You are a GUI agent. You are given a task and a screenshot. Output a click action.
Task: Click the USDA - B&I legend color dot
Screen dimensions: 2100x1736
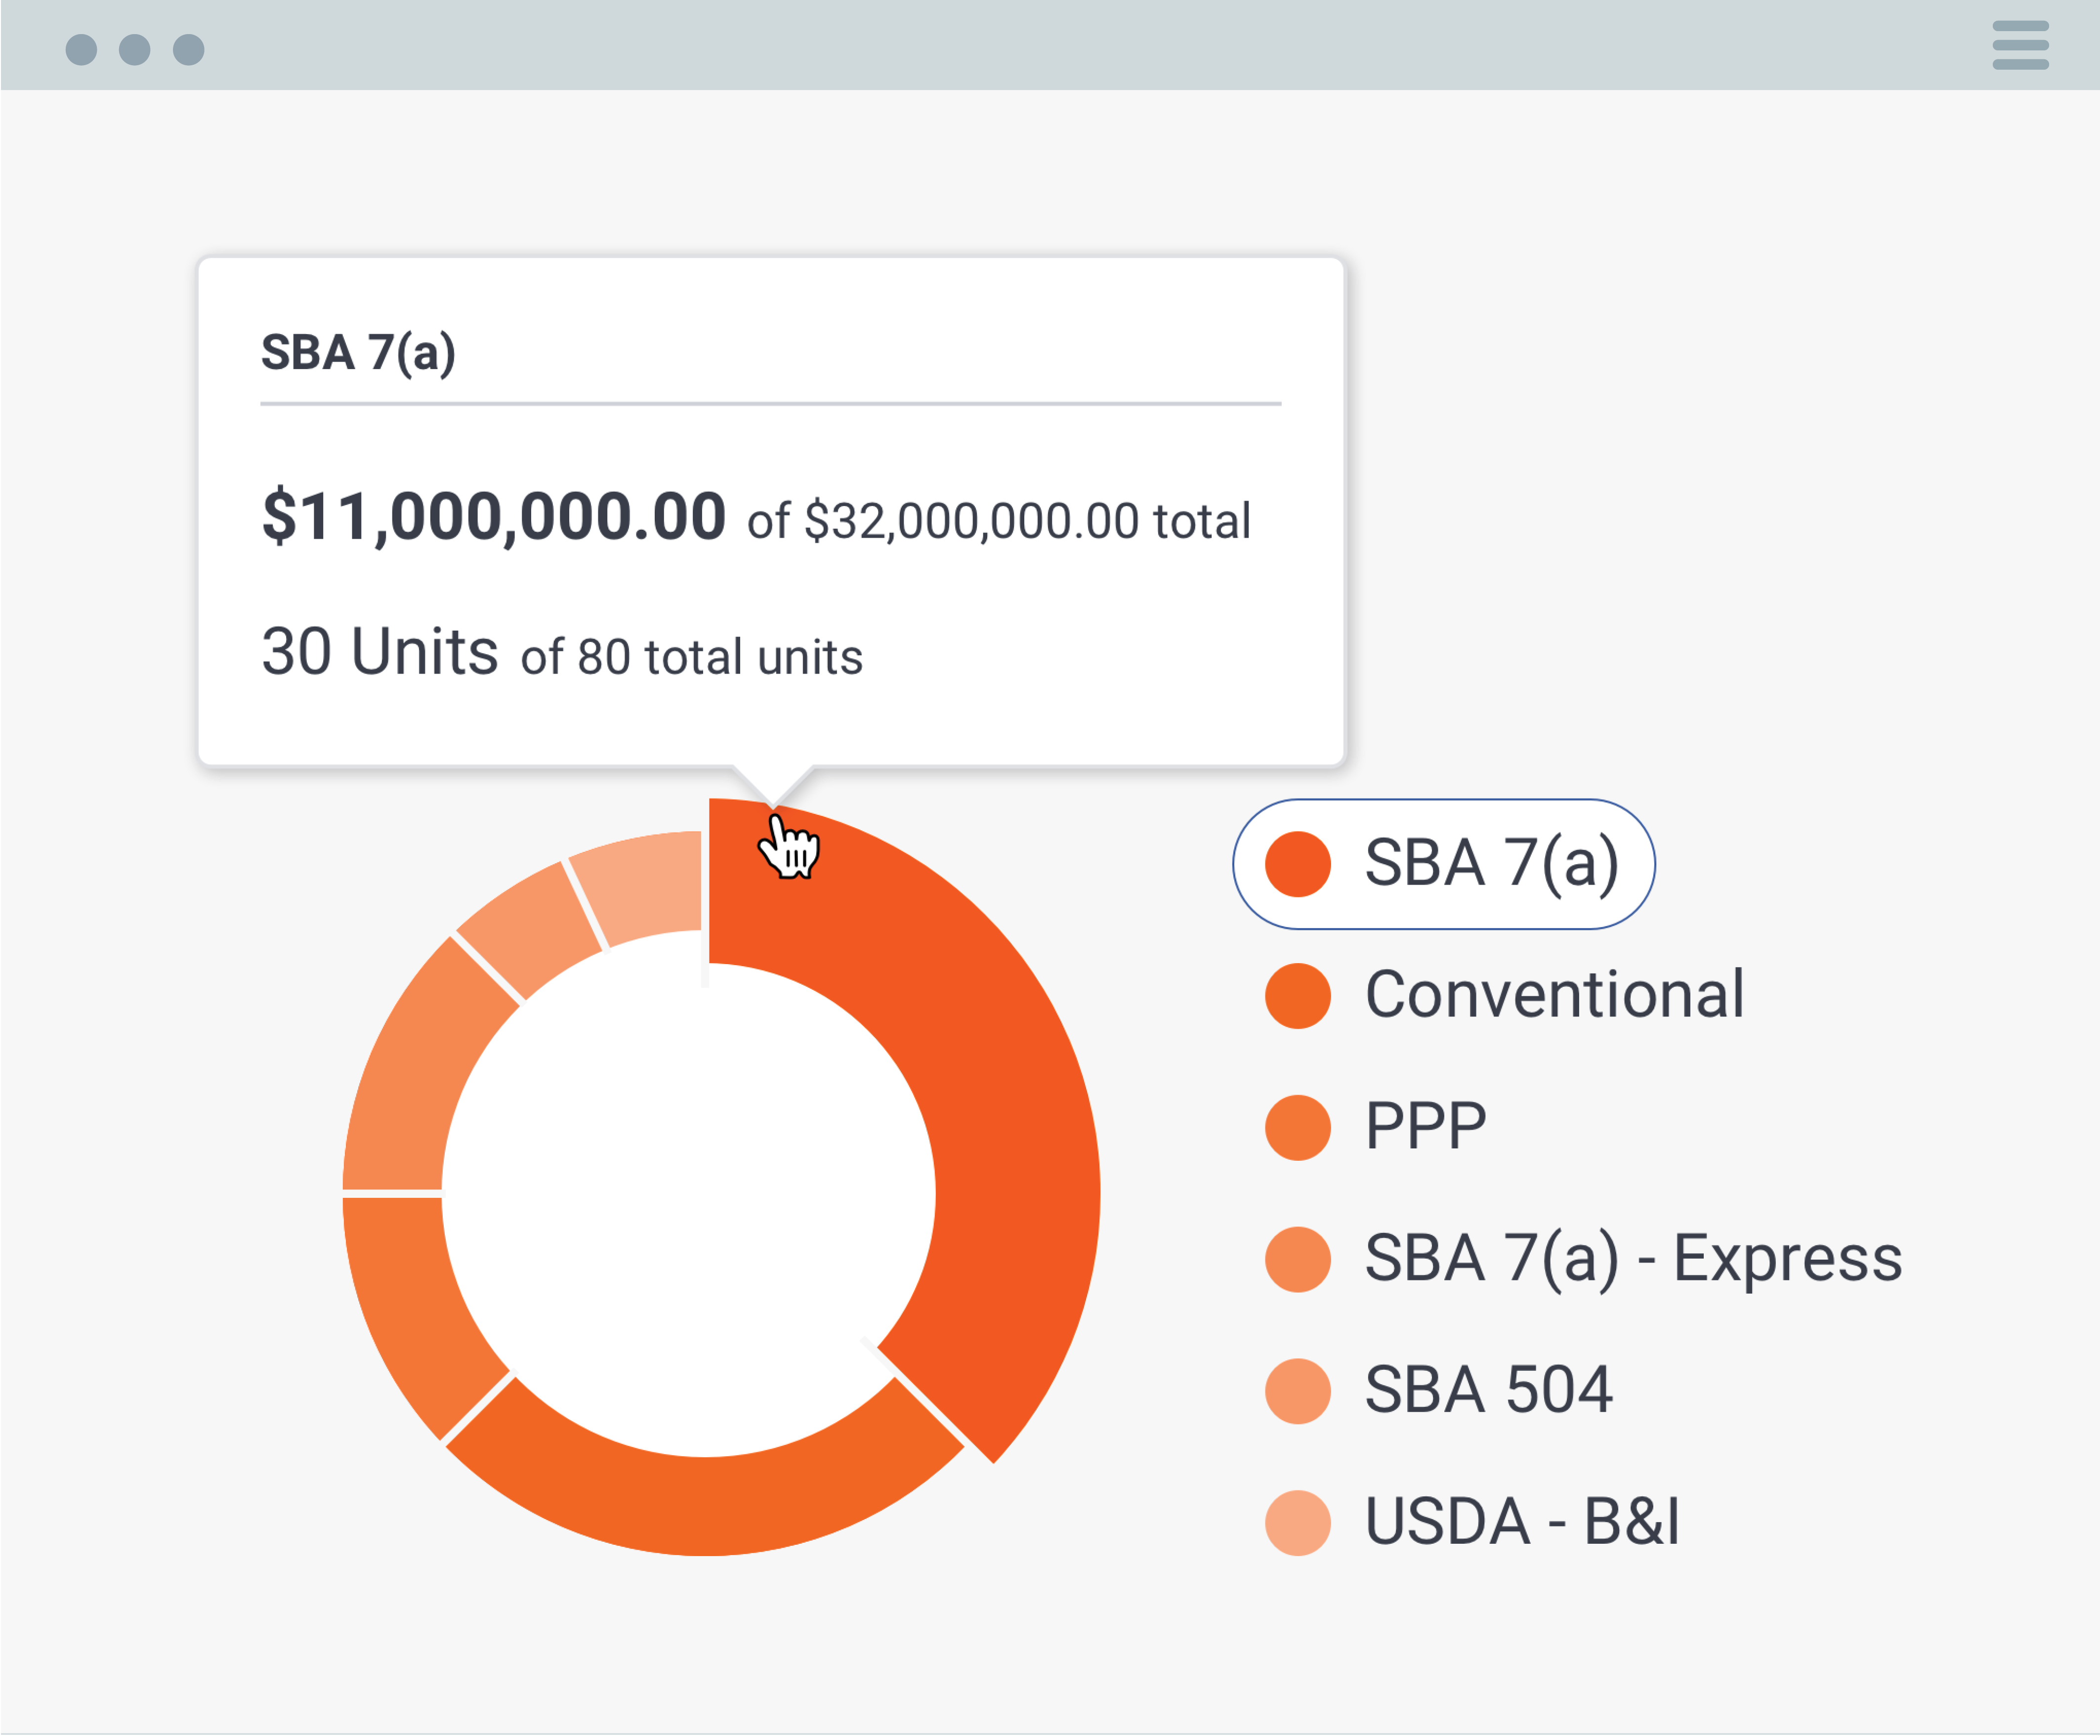1298,1523
